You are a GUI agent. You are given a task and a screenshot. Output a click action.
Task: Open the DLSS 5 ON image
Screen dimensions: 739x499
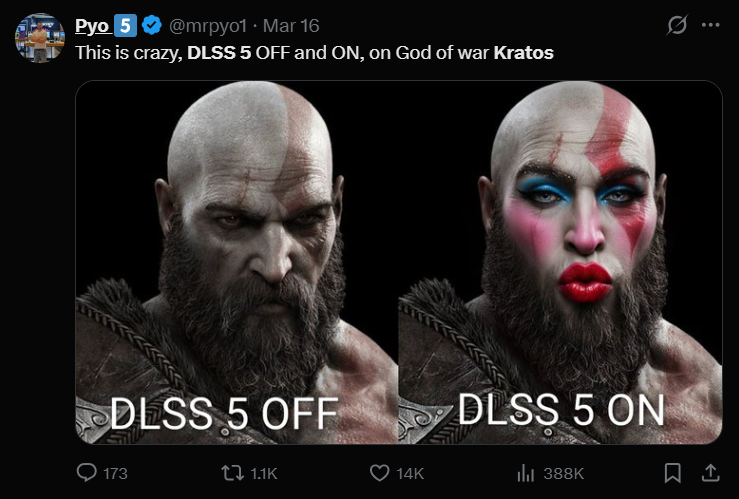pos(560,262)
